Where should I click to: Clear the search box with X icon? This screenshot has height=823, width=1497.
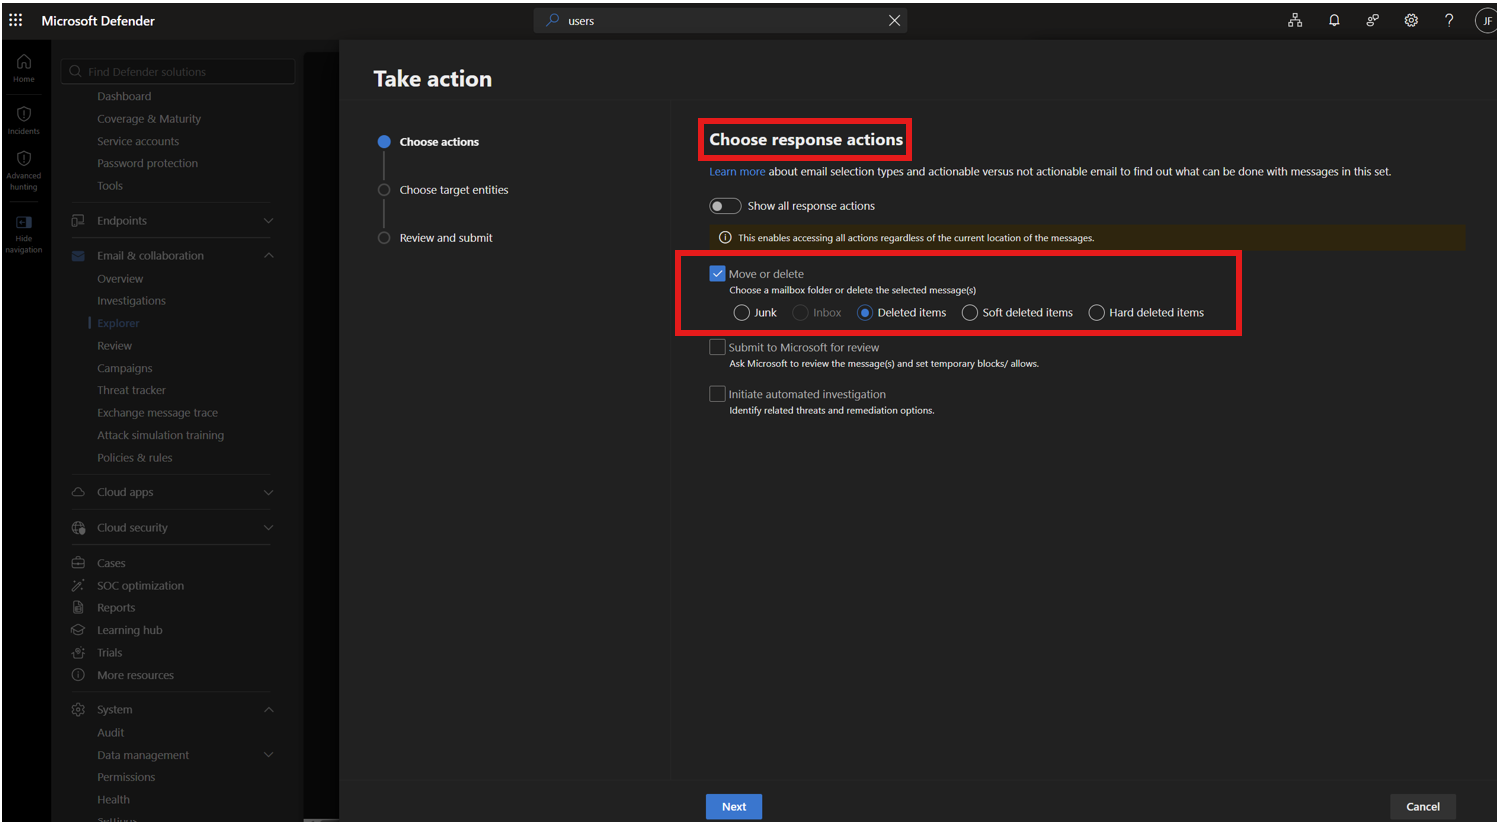[894, 20]
